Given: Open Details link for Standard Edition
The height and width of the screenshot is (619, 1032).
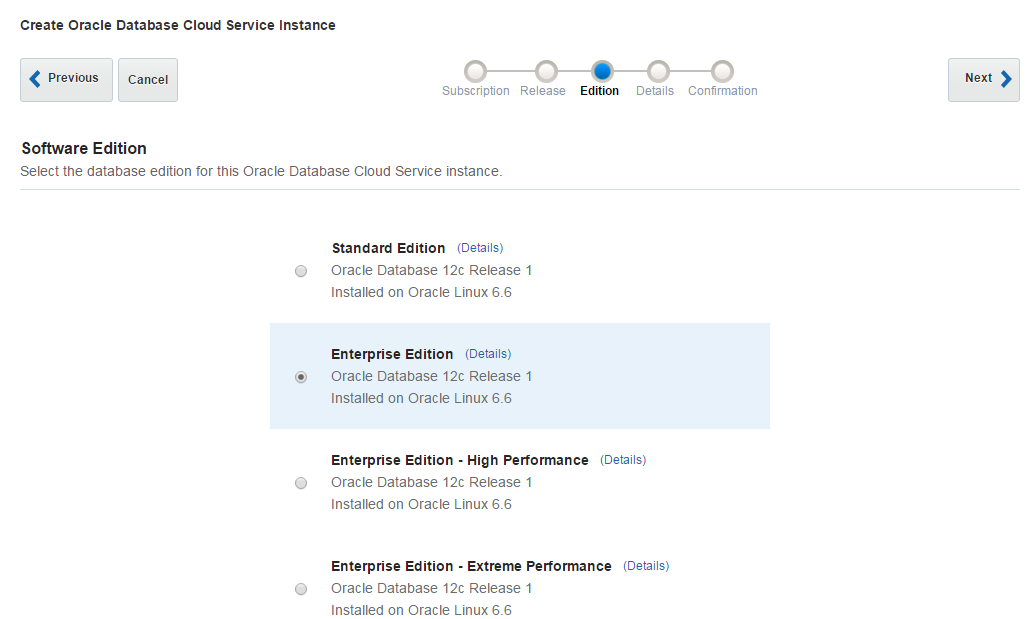Looking at the screenshot, I should 480,248.
